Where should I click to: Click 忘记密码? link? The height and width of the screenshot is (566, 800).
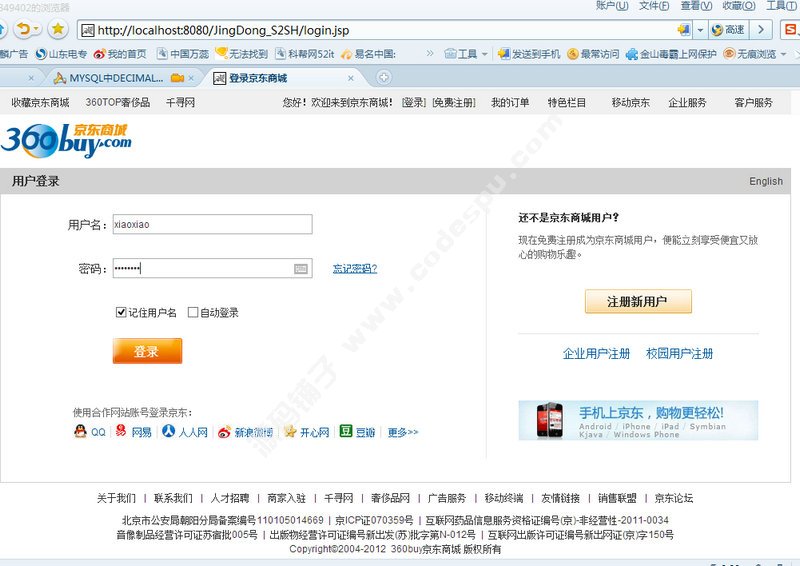355,268
